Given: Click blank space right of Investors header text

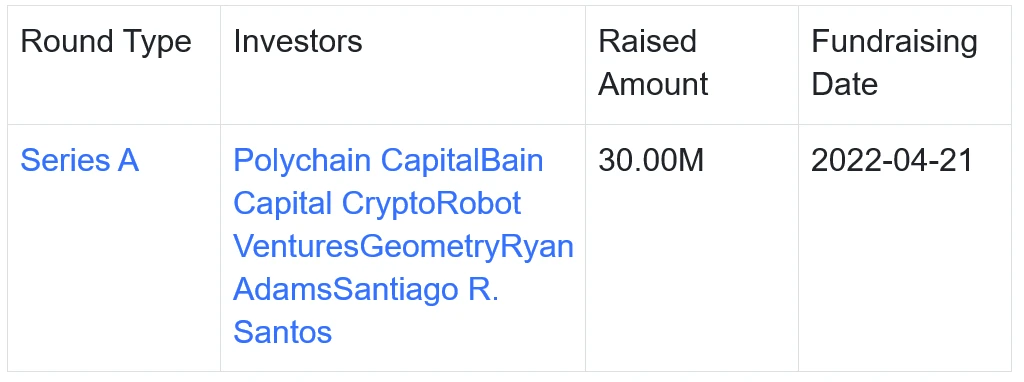Looking at the screenshot, I should click(x=473, y=42).
